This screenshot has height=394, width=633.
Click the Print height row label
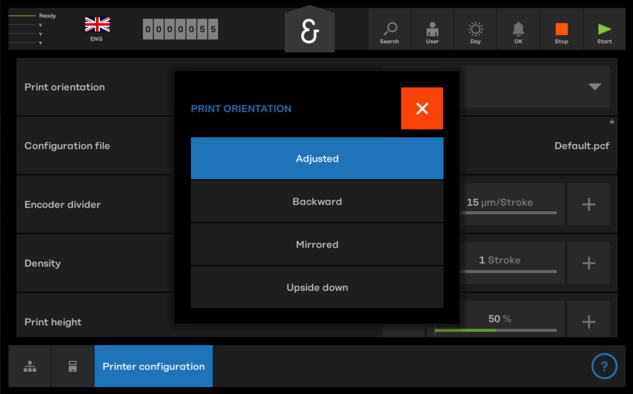point(53,322)
